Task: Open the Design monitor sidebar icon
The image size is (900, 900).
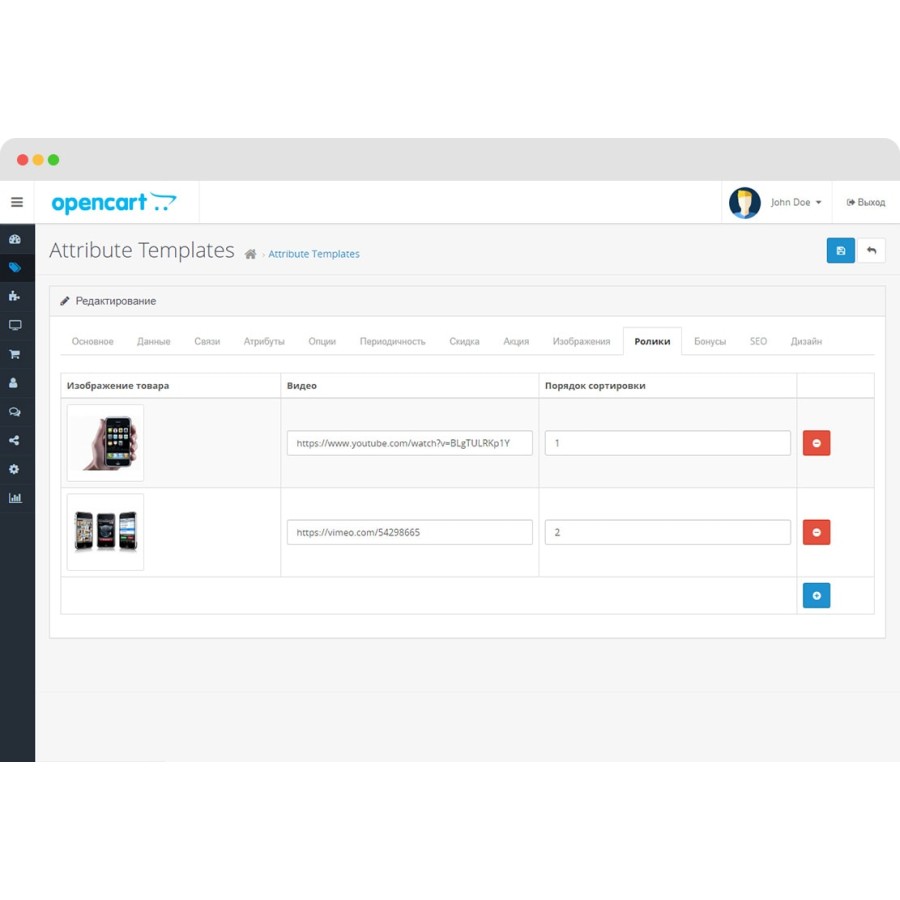Action: point(15,325)
